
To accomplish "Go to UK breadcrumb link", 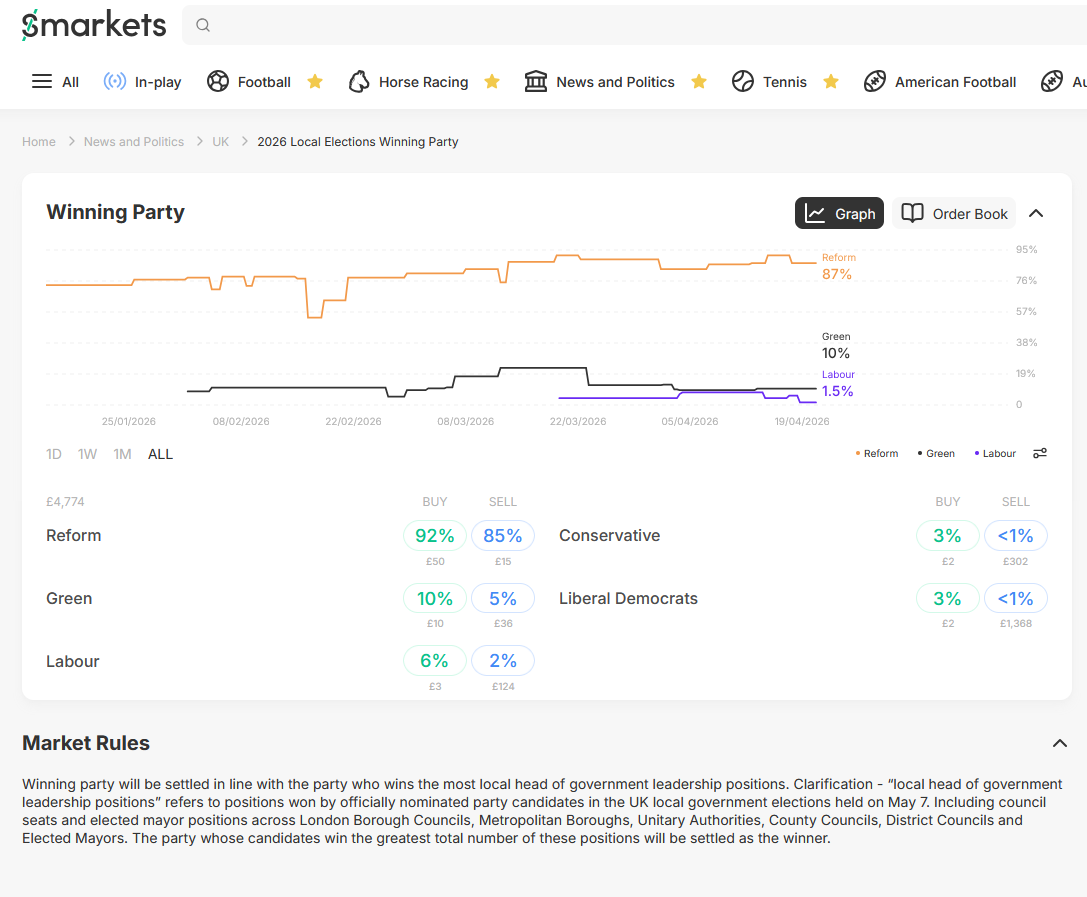I will [220, 142].
